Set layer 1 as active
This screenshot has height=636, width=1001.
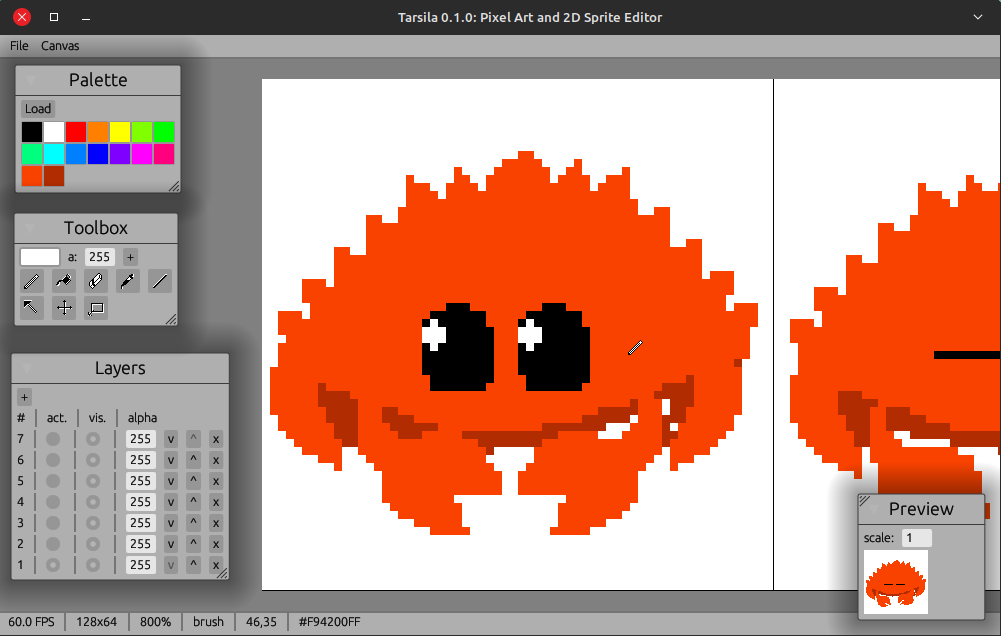[x=53, y=565]
